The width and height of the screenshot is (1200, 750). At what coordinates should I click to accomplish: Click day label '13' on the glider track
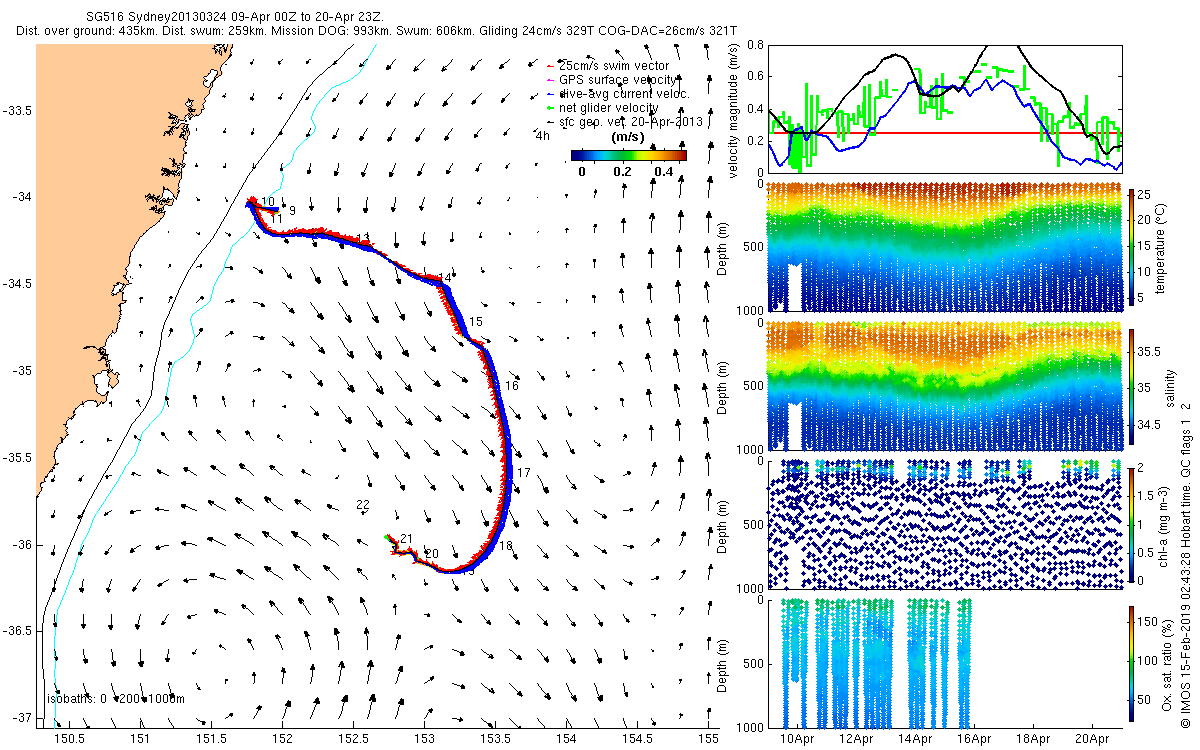point(363,238)
